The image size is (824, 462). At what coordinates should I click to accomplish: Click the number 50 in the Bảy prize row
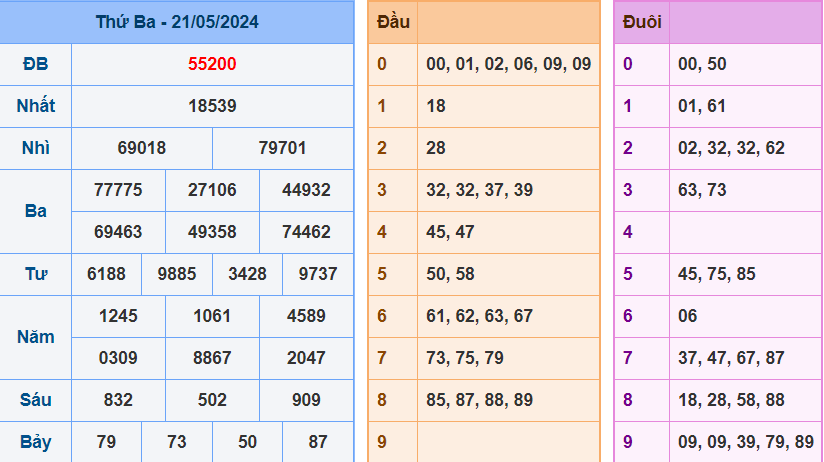(248, 443)
